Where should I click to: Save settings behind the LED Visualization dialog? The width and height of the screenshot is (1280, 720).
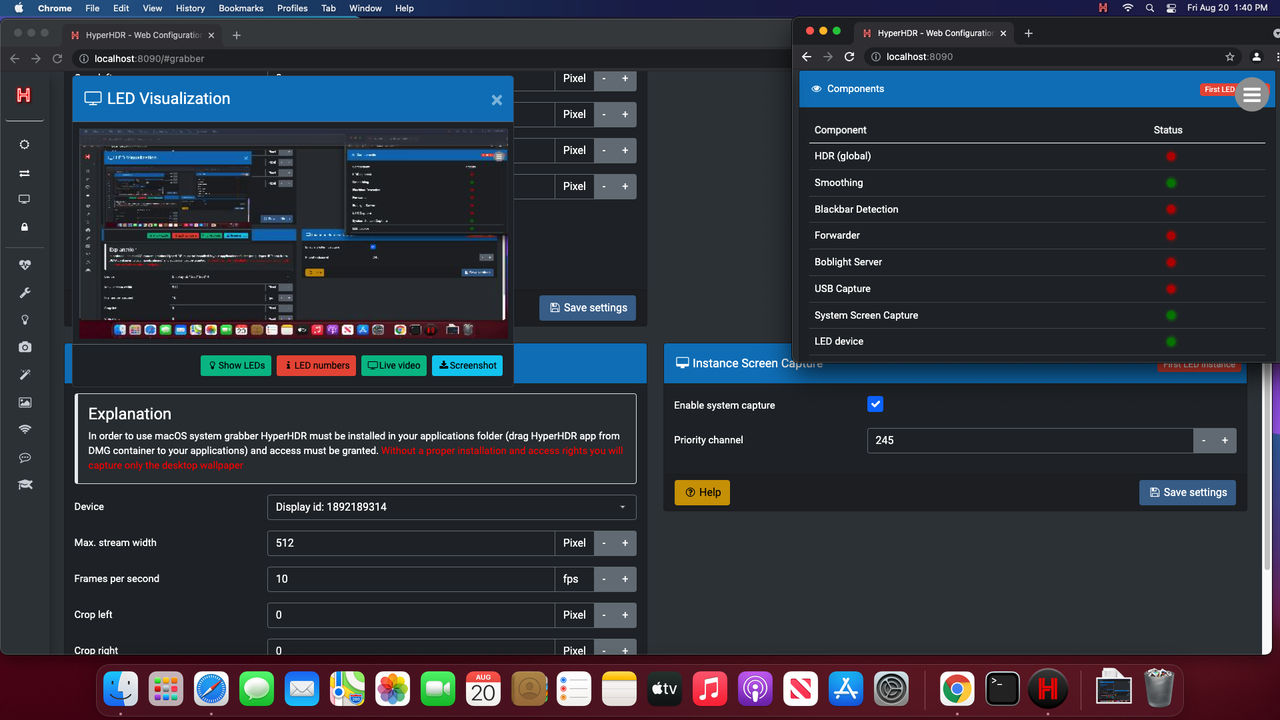(587, 307)
